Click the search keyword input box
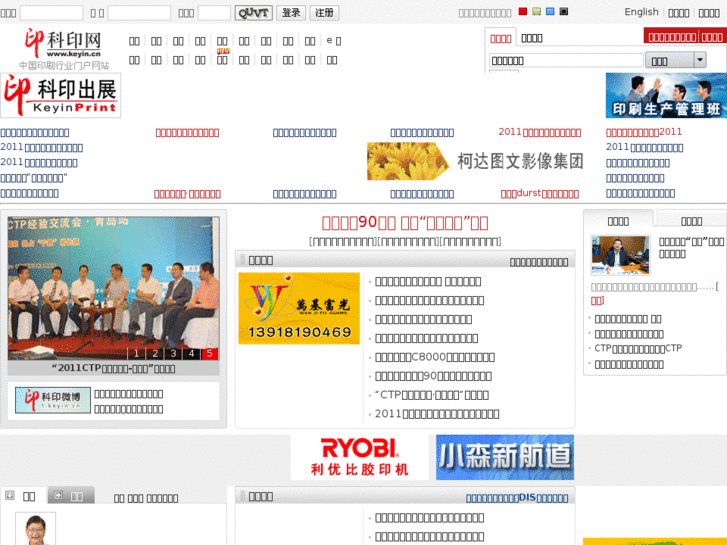Image resolution: width=727 pixels, height=545 pixels. (566, 61)
